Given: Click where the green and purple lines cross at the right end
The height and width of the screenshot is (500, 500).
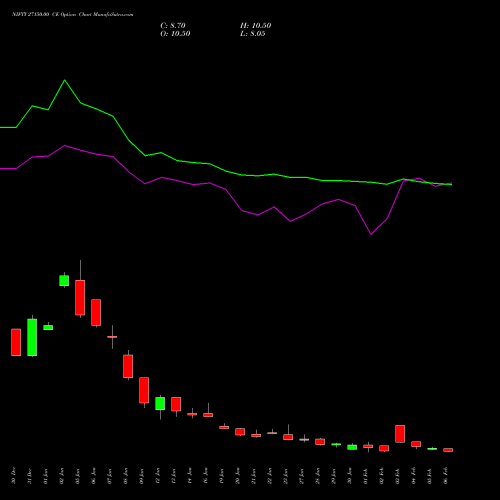Looking at the screenshot, I should pyautogui.click(x=448, y=184).
